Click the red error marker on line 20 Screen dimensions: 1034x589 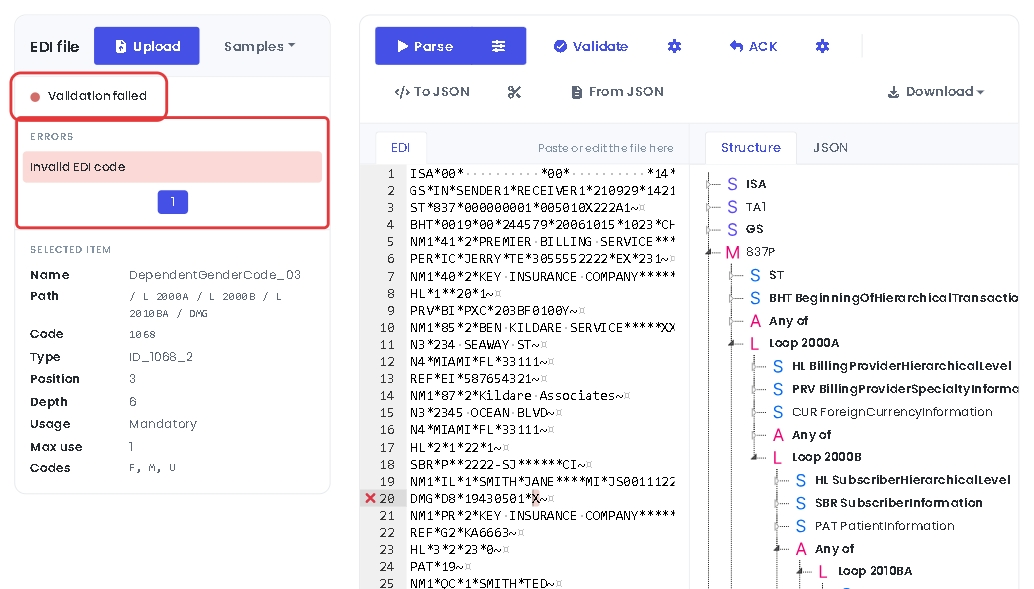click(370, 499)
